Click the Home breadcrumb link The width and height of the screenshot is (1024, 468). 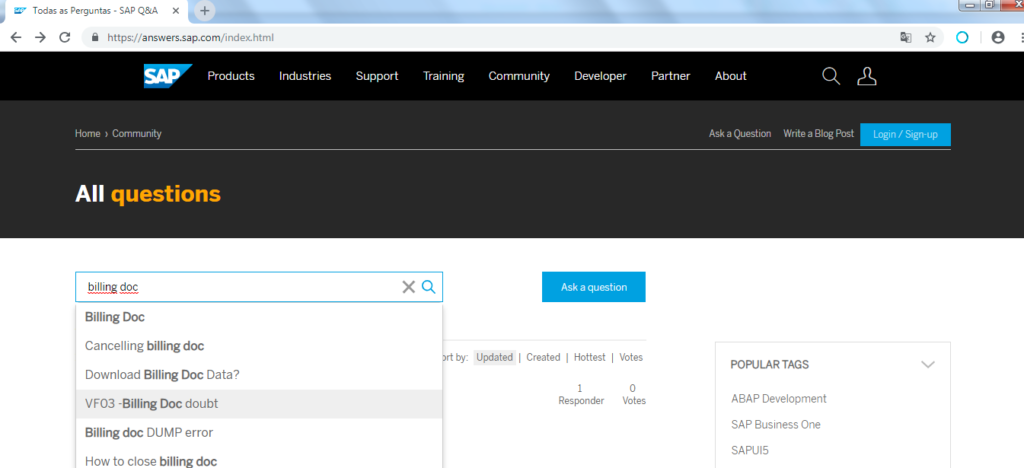tap(88, 133)
